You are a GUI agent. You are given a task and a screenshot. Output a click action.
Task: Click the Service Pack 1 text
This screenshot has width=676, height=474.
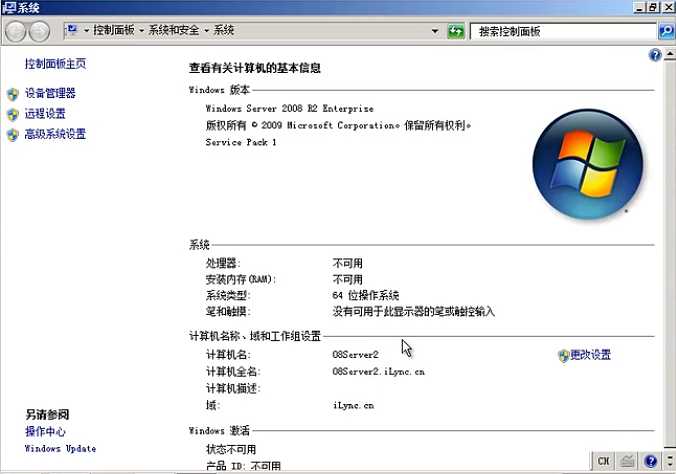241,142
